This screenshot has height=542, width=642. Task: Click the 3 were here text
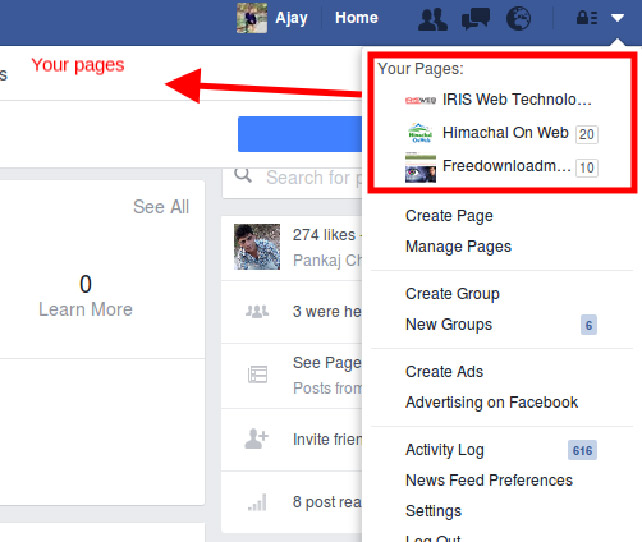tap(327, 312)
